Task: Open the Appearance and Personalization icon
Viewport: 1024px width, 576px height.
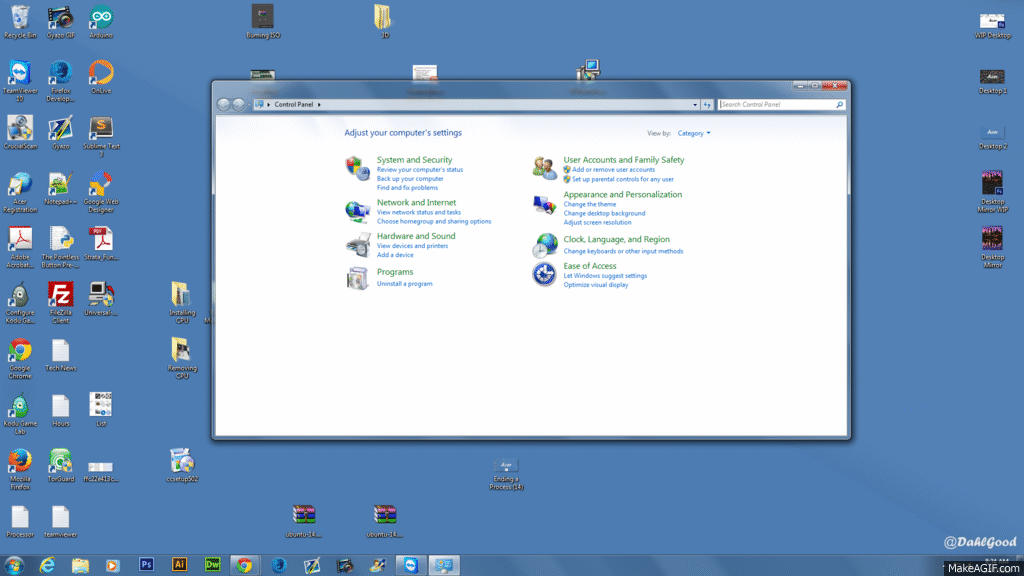Action: click(x=545, y=206)
